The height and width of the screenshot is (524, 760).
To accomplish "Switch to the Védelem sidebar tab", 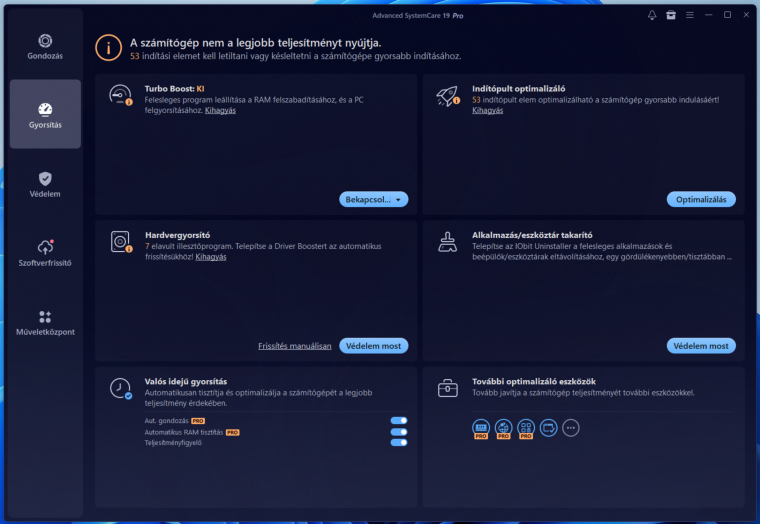I will (x=45, y=184).
